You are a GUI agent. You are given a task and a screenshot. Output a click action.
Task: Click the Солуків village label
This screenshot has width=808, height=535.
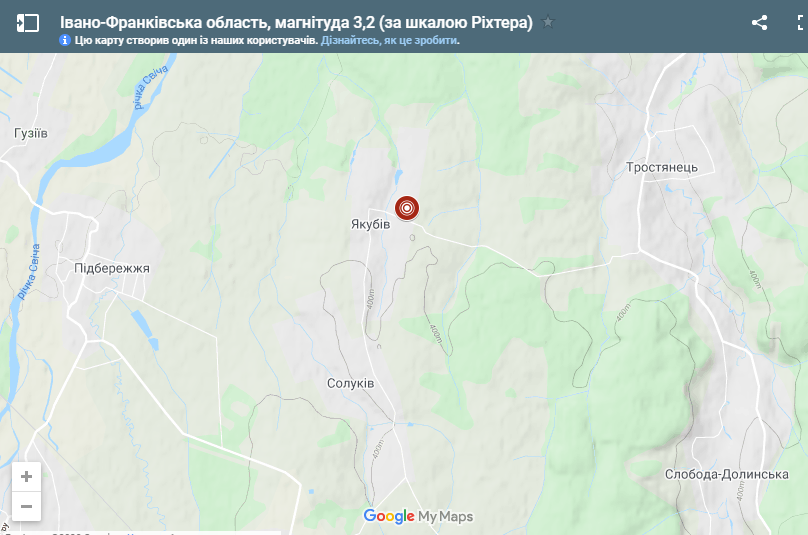point(350,383)
